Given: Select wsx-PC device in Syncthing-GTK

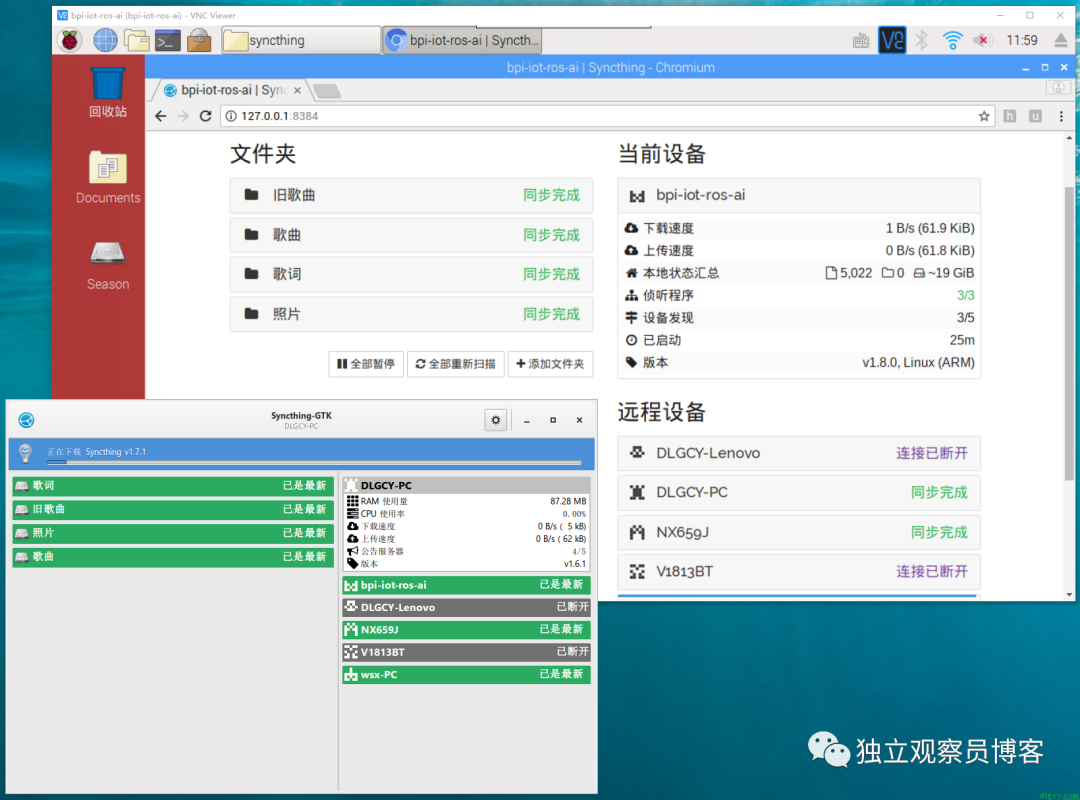Looking at the screenshot, I should tap(466, 675).
